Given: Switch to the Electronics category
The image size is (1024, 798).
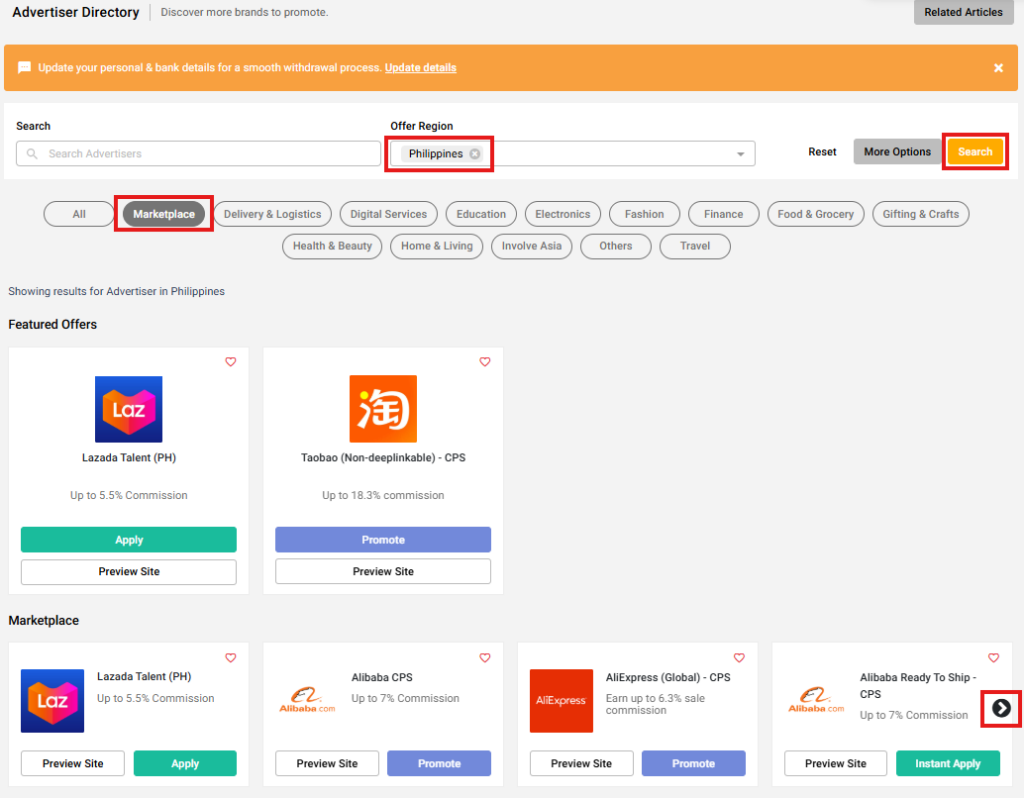Looking at the screenshot, I should [x=562, y=214].
